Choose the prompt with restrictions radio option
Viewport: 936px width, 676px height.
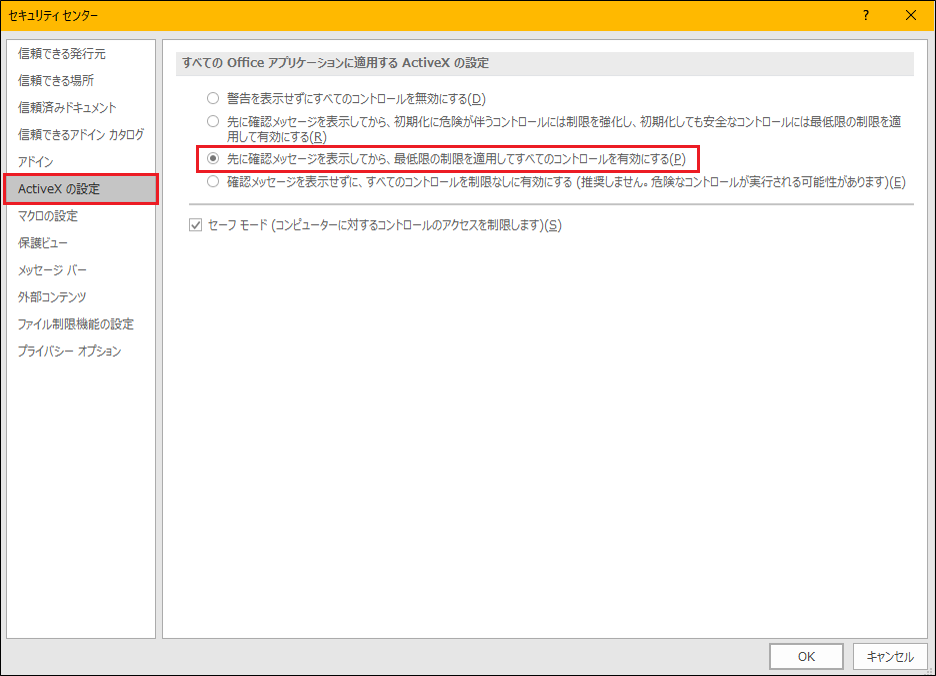pyautogui.click(x=211, y=120)
